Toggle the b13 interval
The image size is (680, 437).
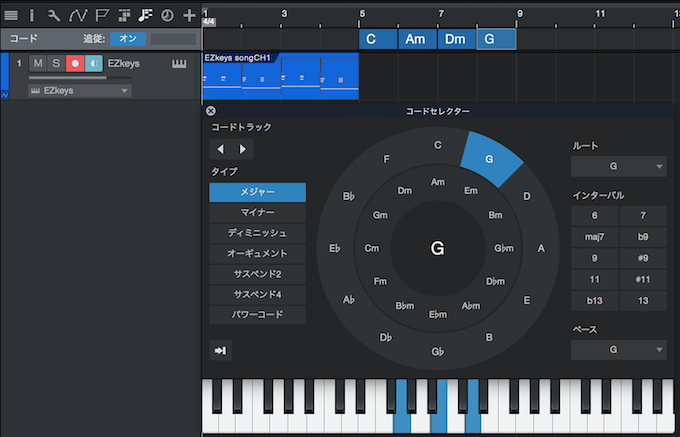pos(595,301)
